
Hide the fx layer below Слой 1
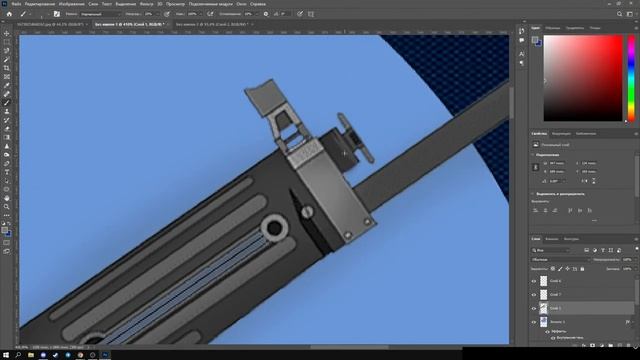(x=533, y=322)
